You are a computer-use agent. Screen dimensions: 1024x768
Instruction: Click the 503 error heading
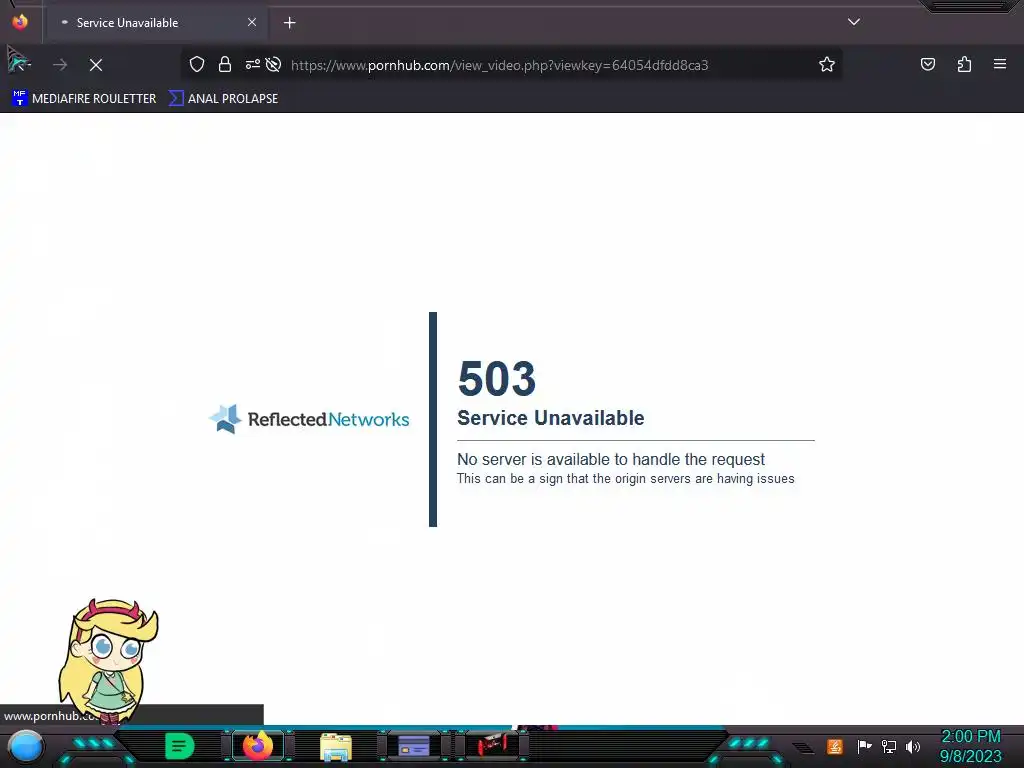coord(497,378)
